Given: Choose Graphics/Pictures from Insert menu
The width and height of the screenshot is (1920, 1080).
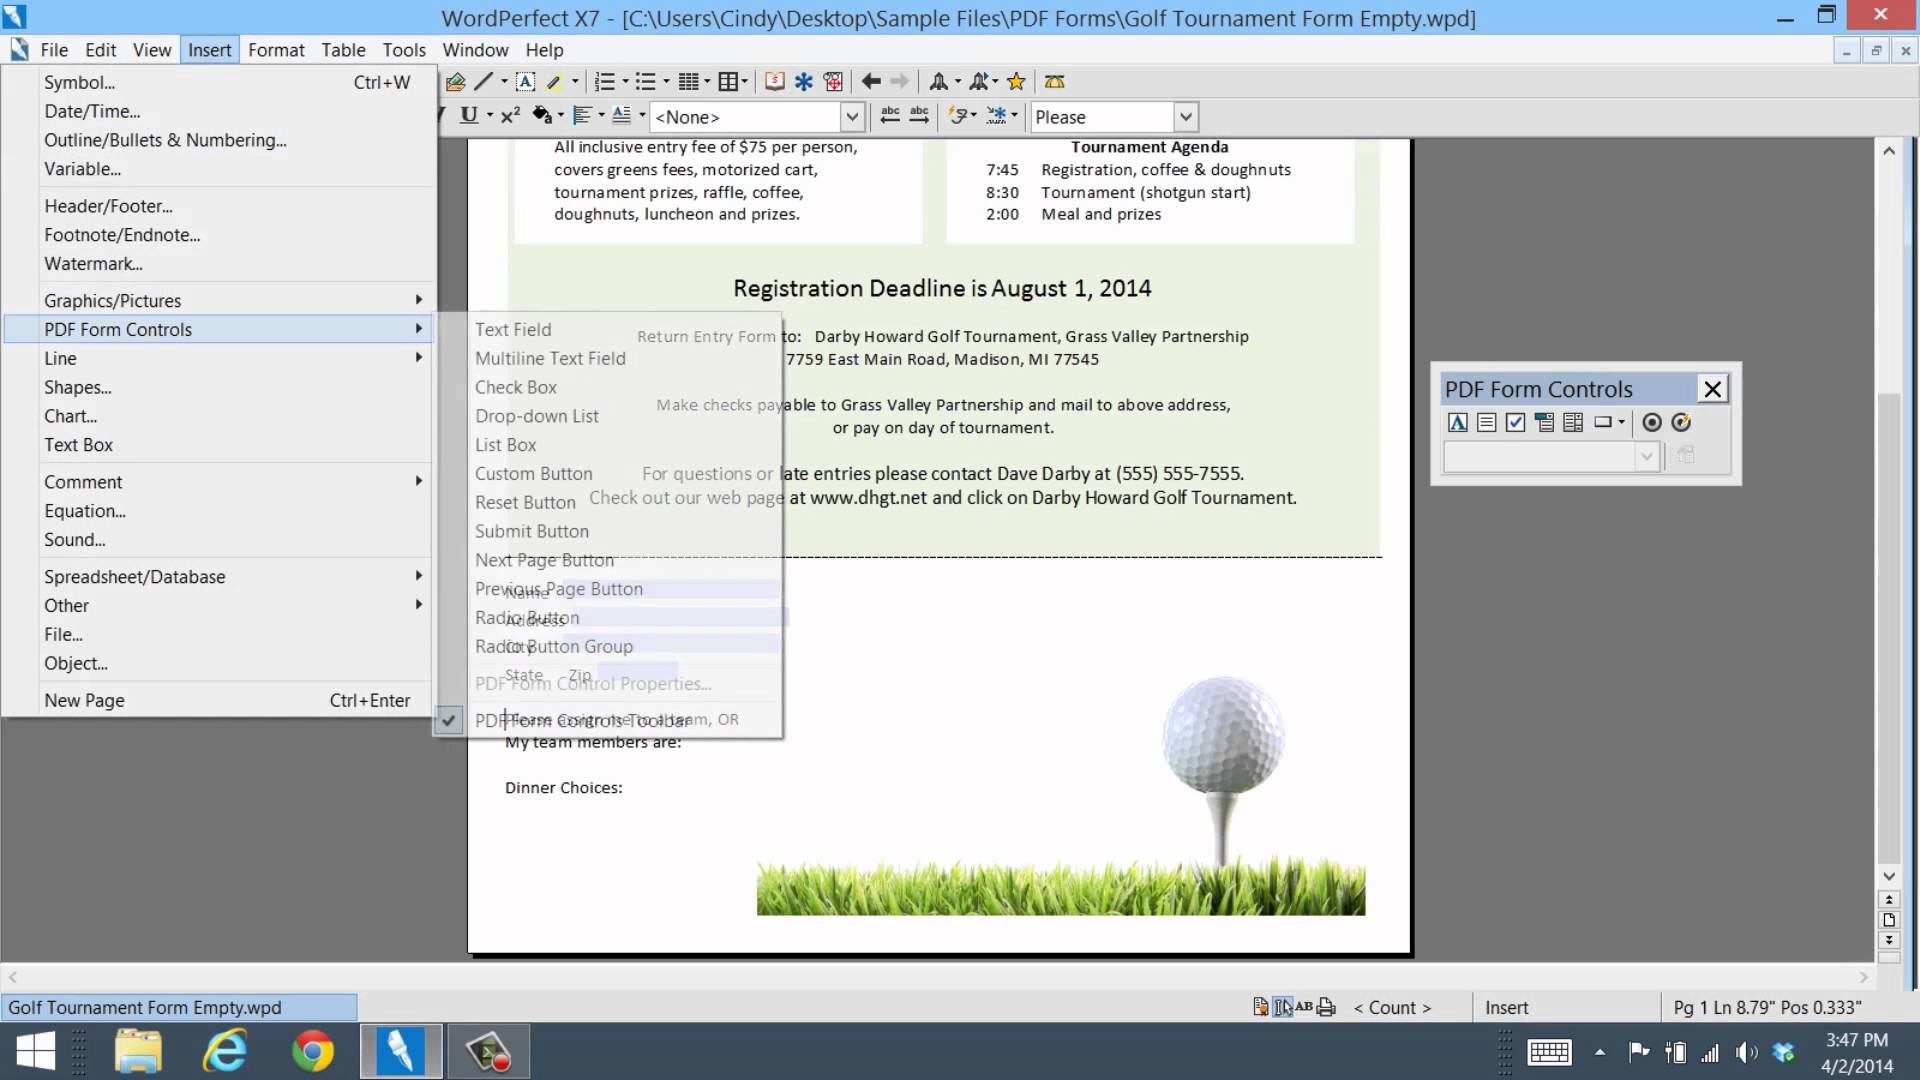Looking at the screenshot, I should point(112,301).
